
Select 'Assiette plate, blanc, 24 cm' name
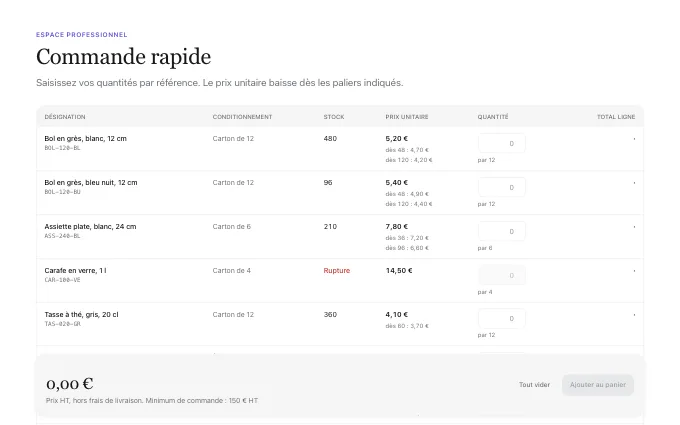pyautogui.click(x=90, y=226)
